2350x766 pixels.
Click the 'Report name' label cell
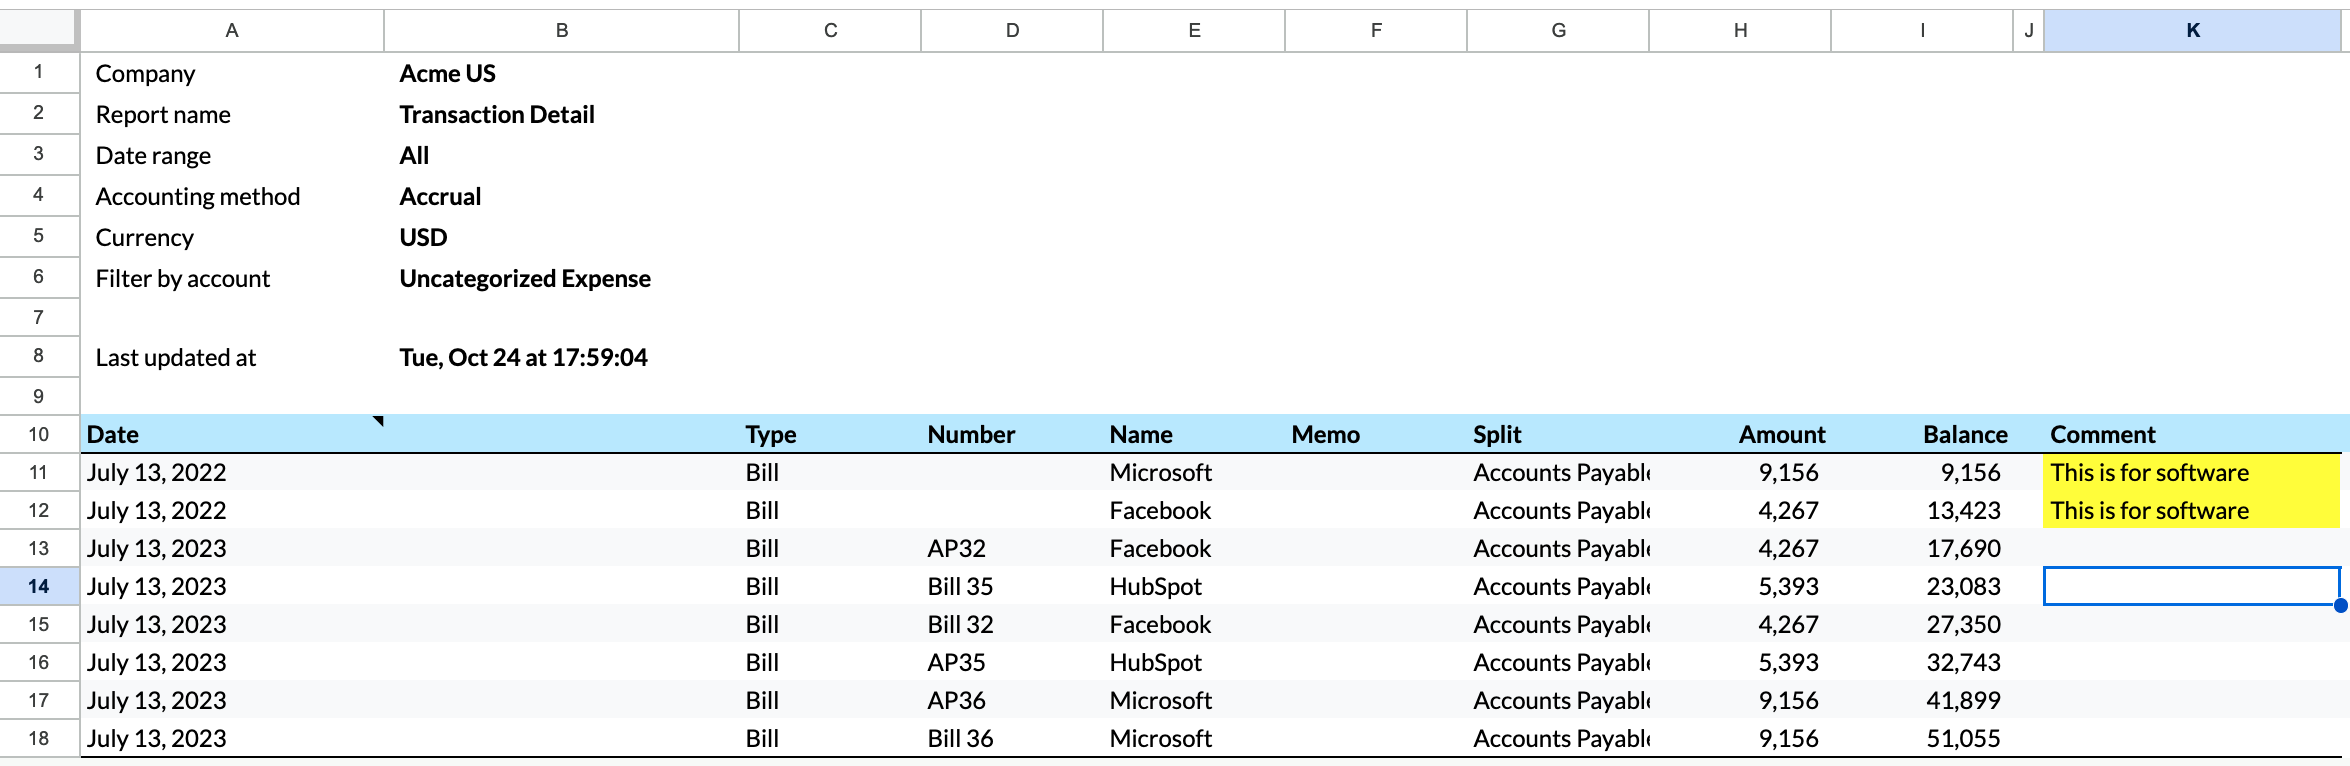(232, 114)
